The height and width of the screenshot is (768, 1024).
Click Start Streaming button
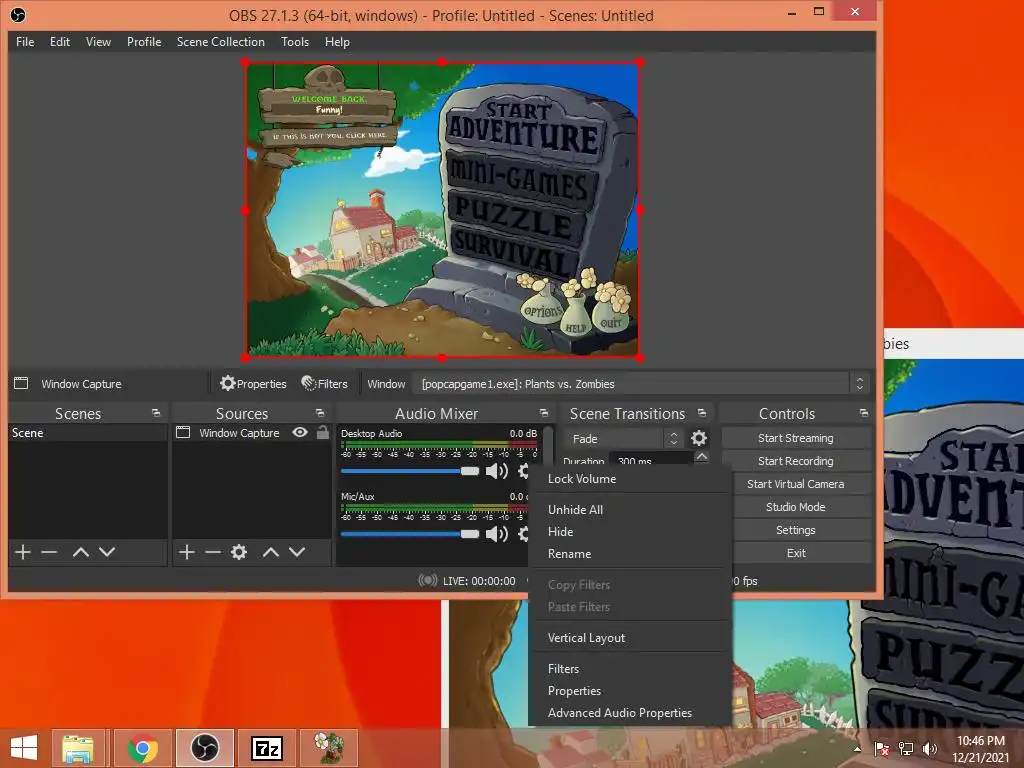795,438
